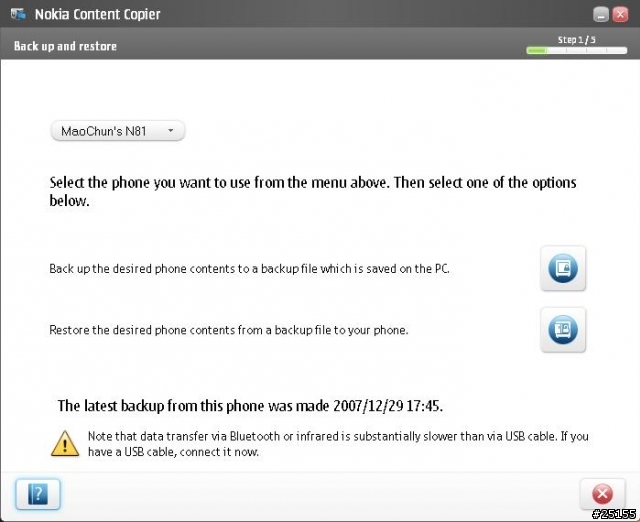Click the restore phone contents icon
Screen dimensions: 640x522
(x=563, y=329)
